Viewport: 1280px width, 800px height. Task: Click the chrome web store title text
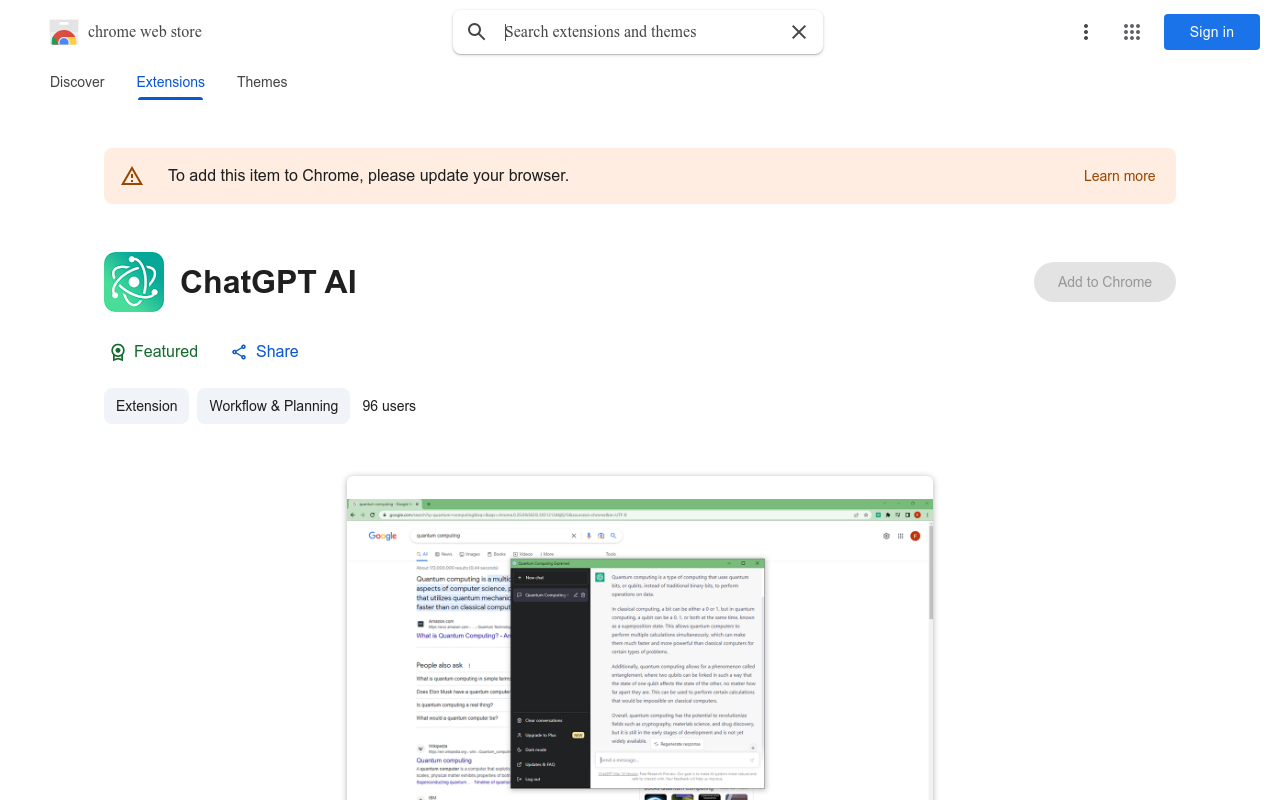click(145, 32)
